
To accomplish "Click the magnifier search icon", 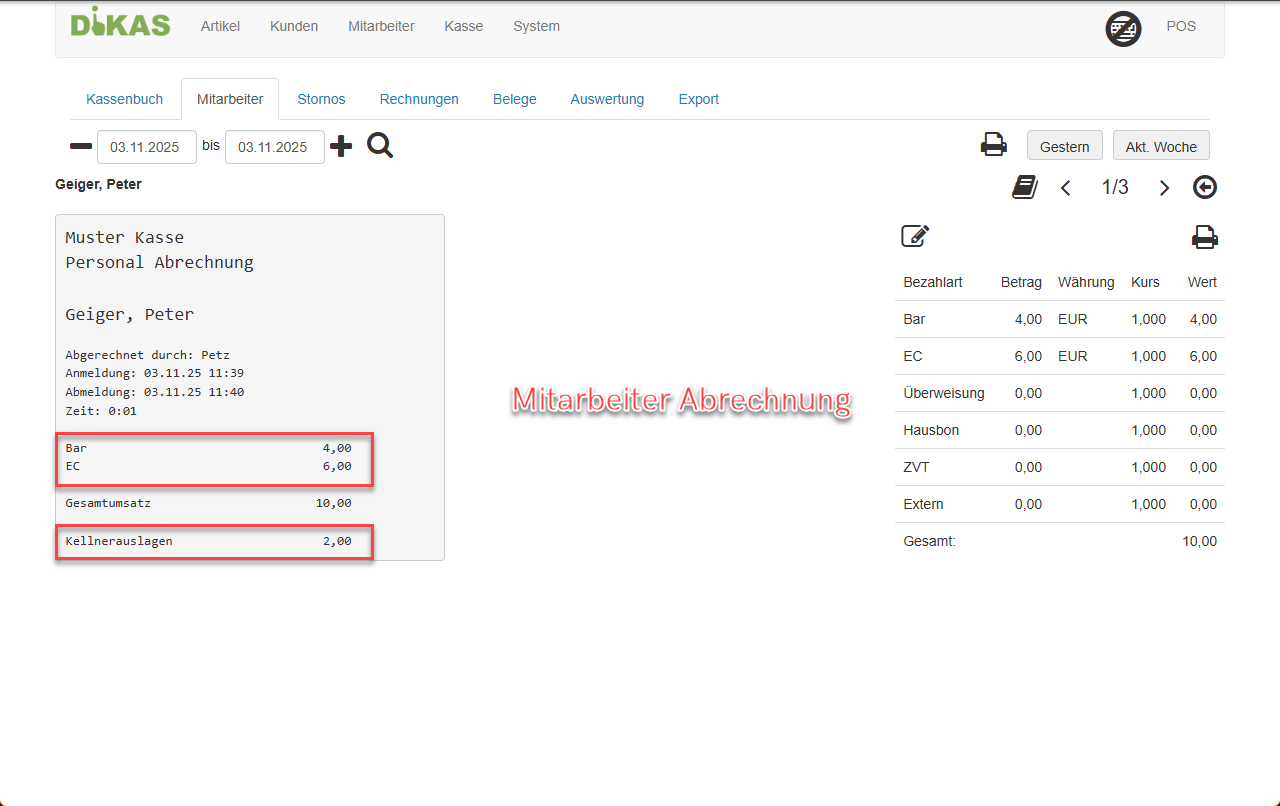I will click(x=380, y=146).
